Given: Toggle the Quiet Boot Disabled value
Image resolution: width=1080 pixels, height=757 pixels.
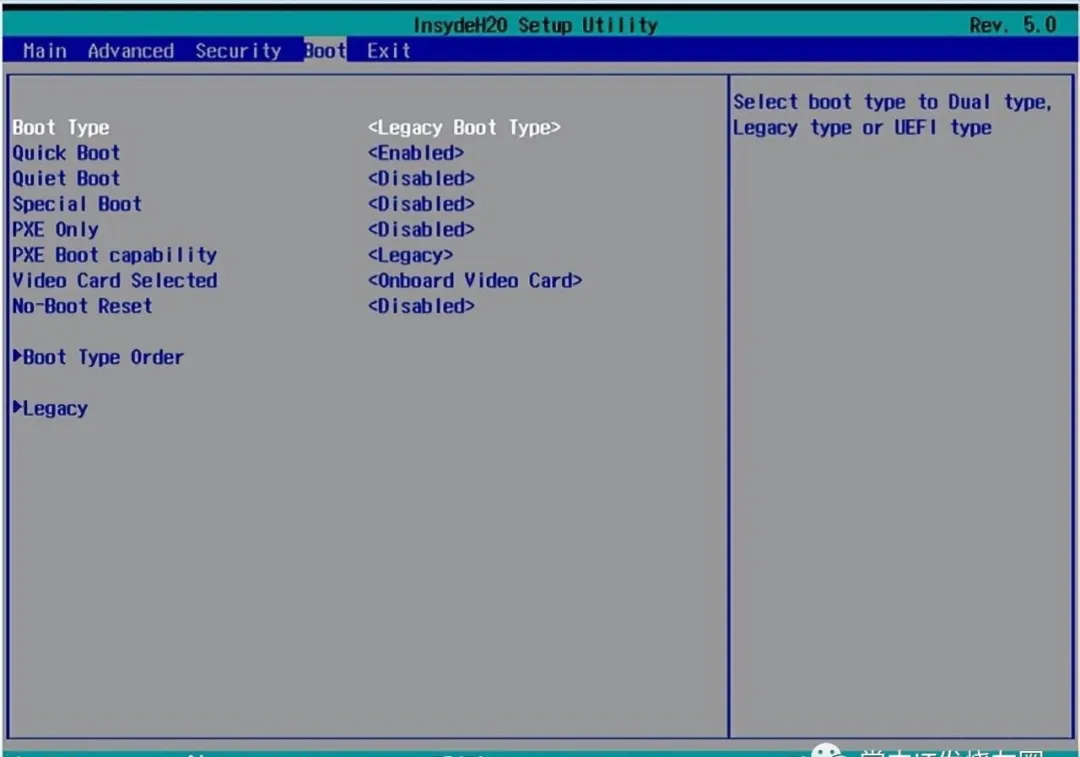Looking at the screenshot, I should coord(421,178).
